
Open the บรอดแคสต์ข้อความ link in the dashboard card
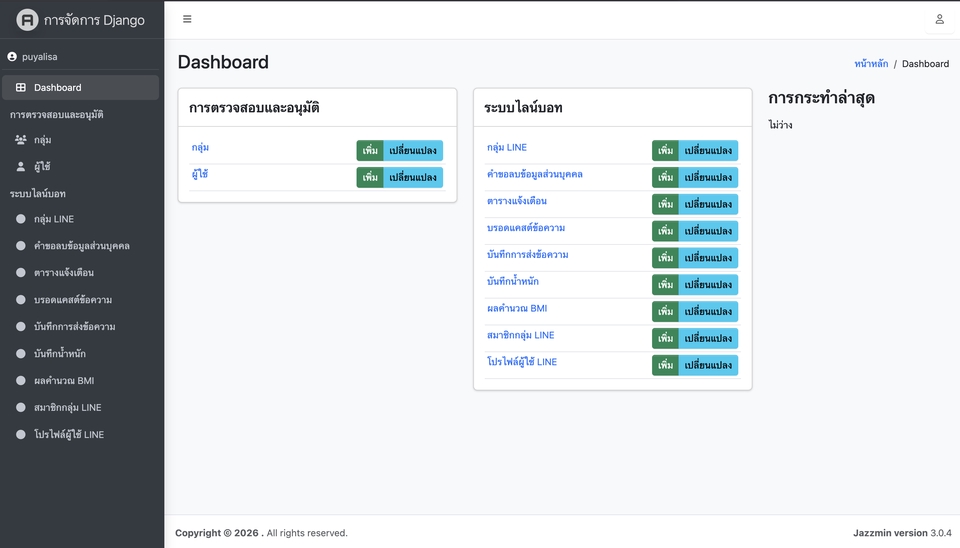pyautogui.click(x=526, y=228)
